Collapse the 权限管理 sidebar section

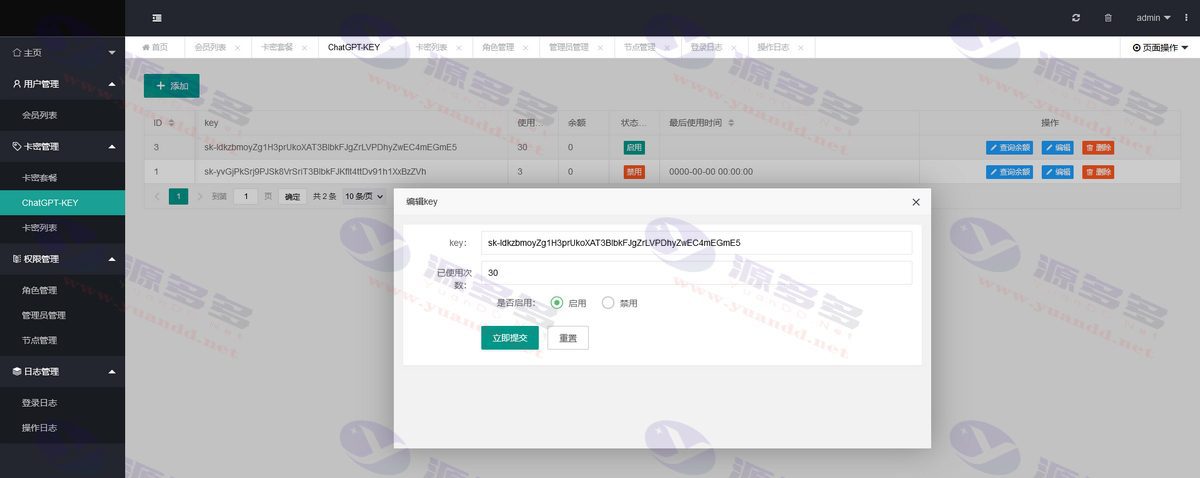click(62, 259)
